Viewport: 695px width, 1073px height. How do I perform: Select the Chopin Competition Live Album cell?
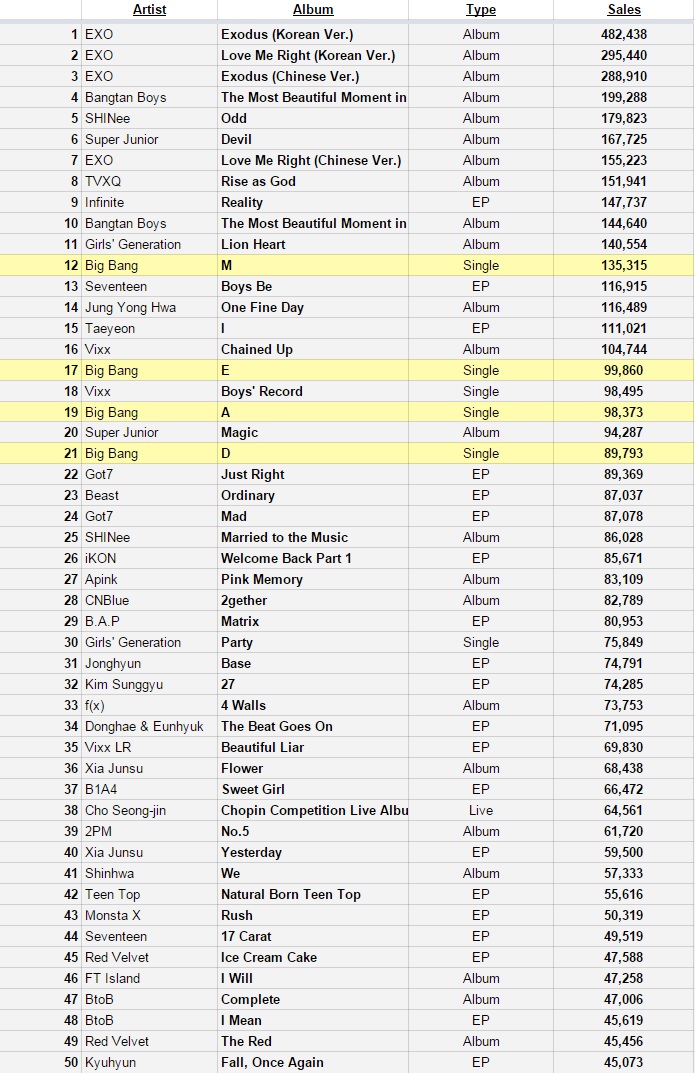313,810
